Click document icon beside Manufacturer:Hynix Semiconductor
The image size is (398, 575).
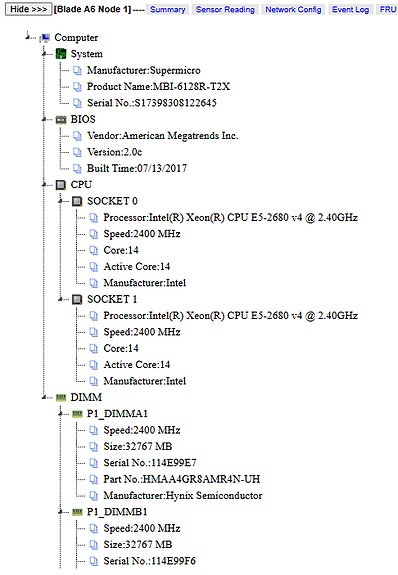coord(94,496)
